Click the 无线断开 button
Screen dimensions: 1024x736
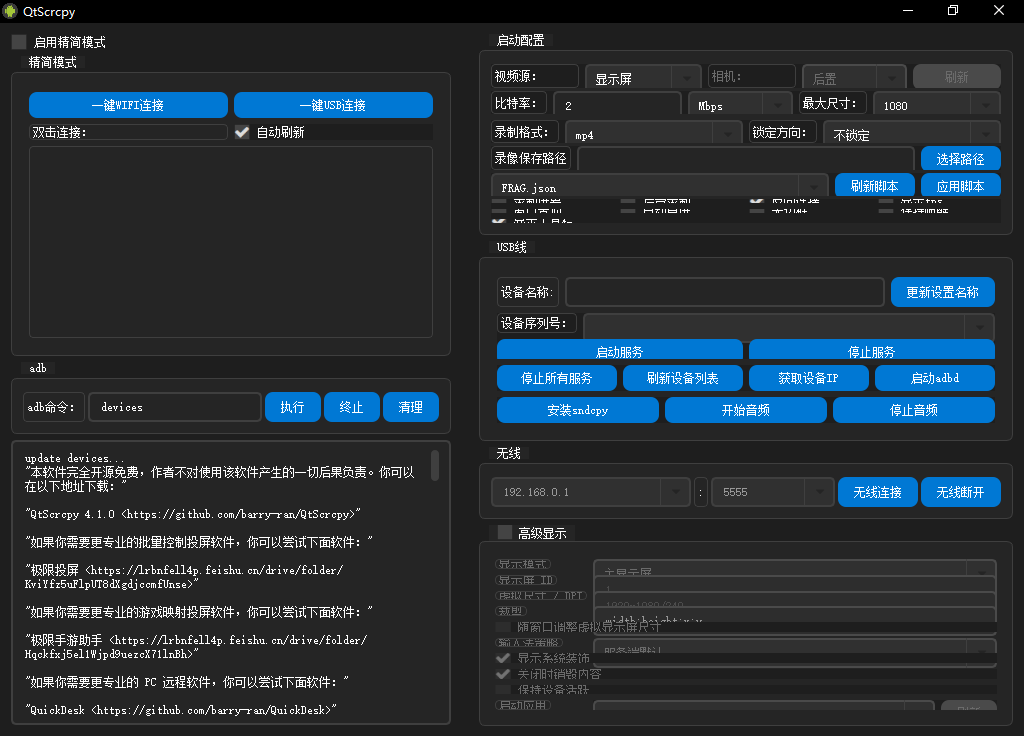(960, 492)
